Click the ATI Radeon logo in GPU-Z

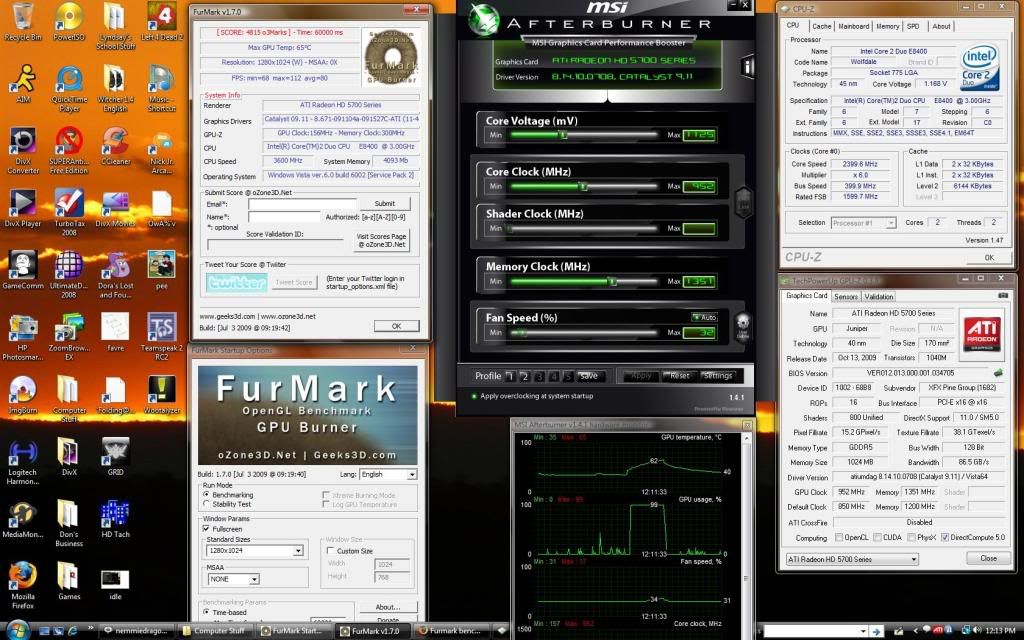point(981,334)
